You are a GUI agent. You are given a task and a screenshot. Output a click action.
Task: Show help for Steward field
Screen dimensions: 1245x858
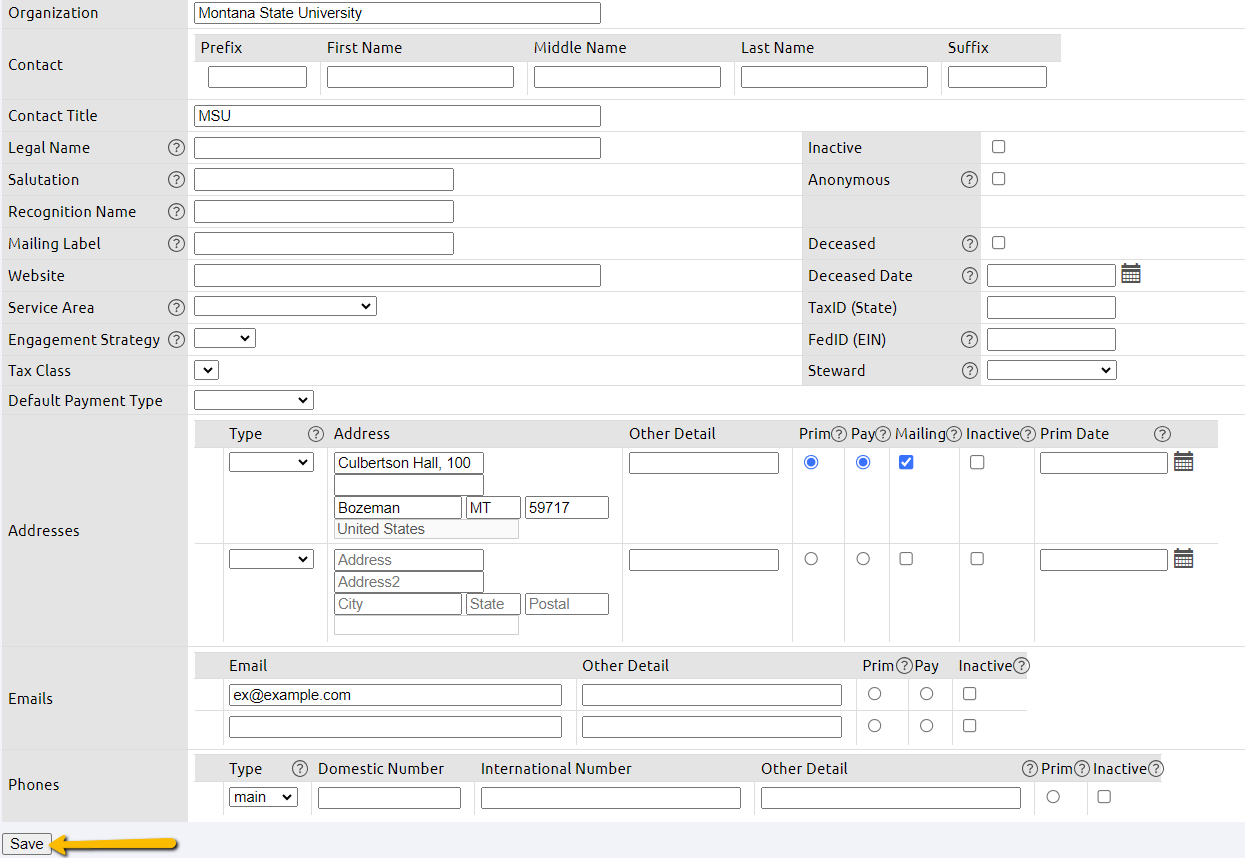click(969, 371)
